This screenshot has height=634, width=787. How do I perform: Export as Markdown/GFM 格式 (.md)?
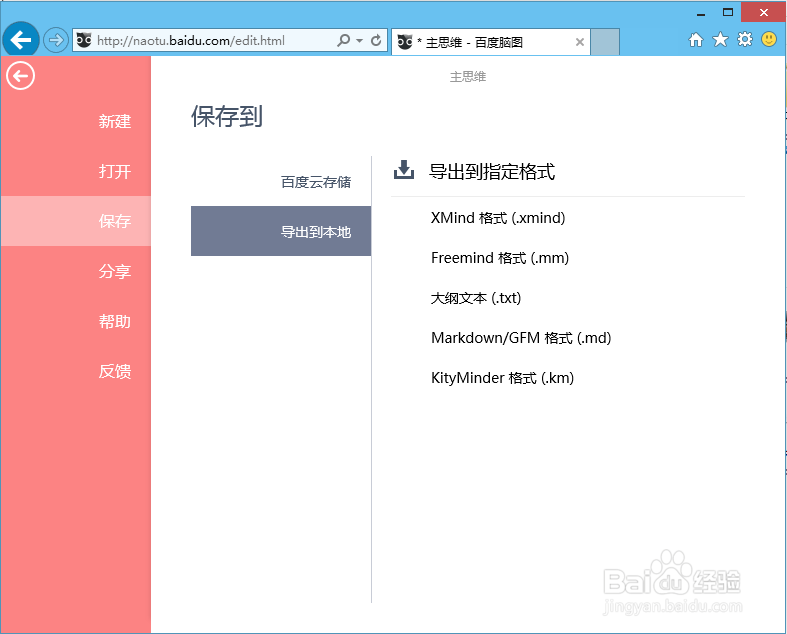tap(521, 338)
